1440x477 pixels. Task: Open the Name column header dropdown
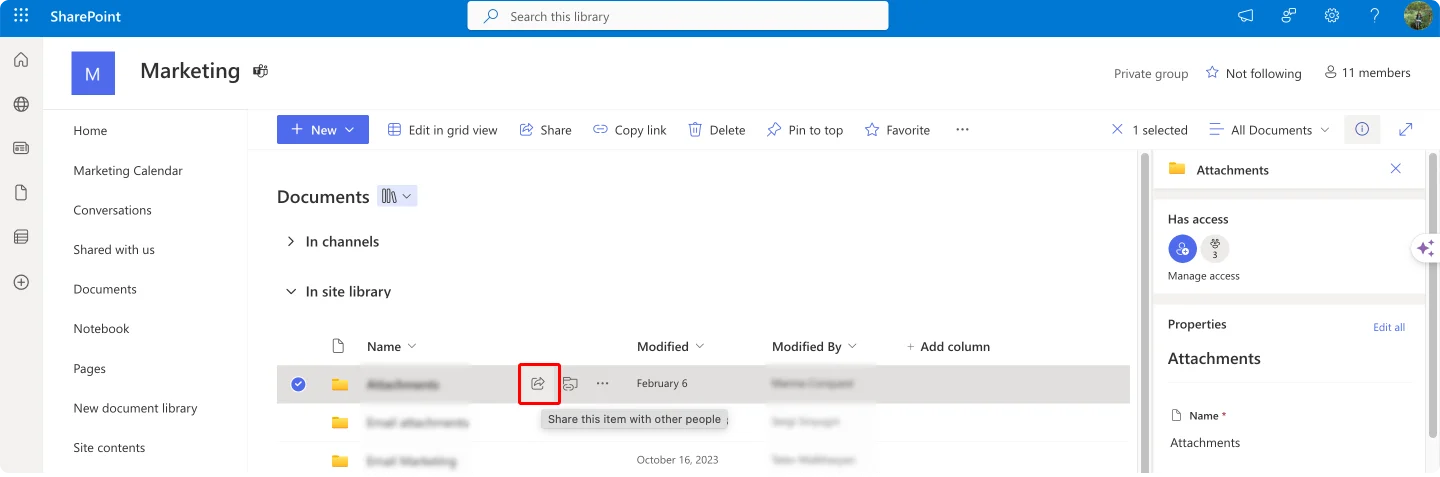click(392, 347)
